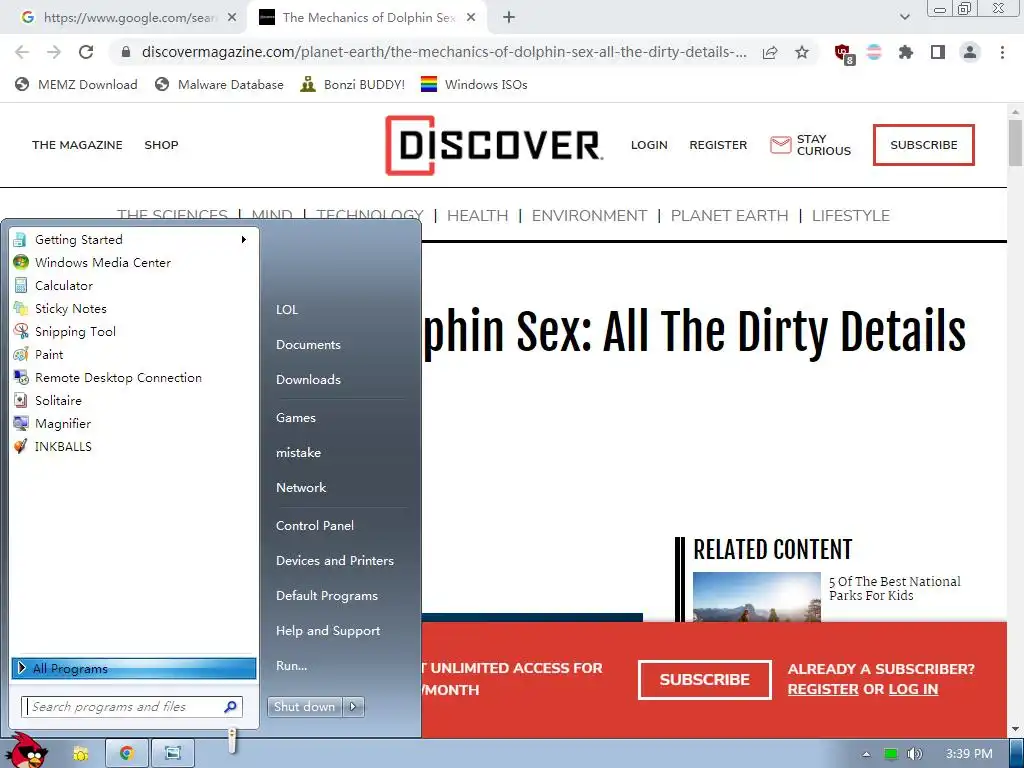Show hidden system tray icons

pos(867,754)
